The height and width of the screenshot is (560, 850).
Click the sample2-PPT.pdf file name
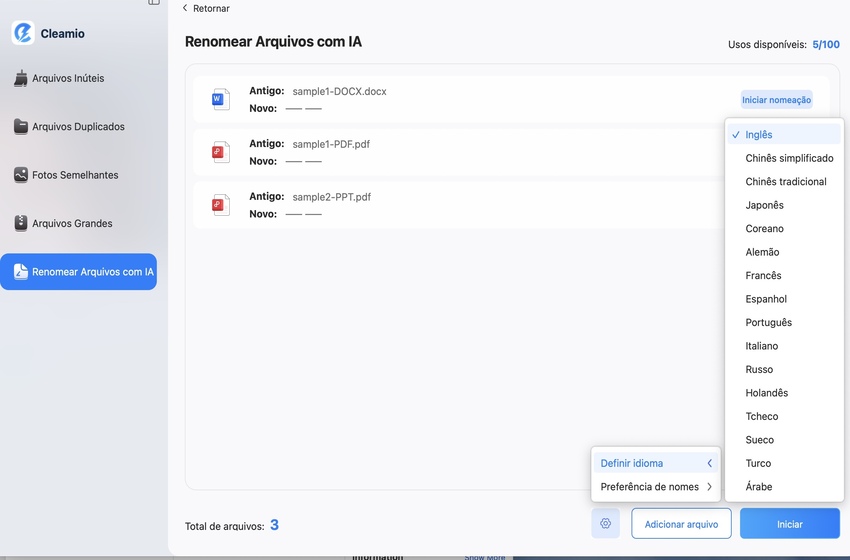pyautogui.click(x=332, y=197)
